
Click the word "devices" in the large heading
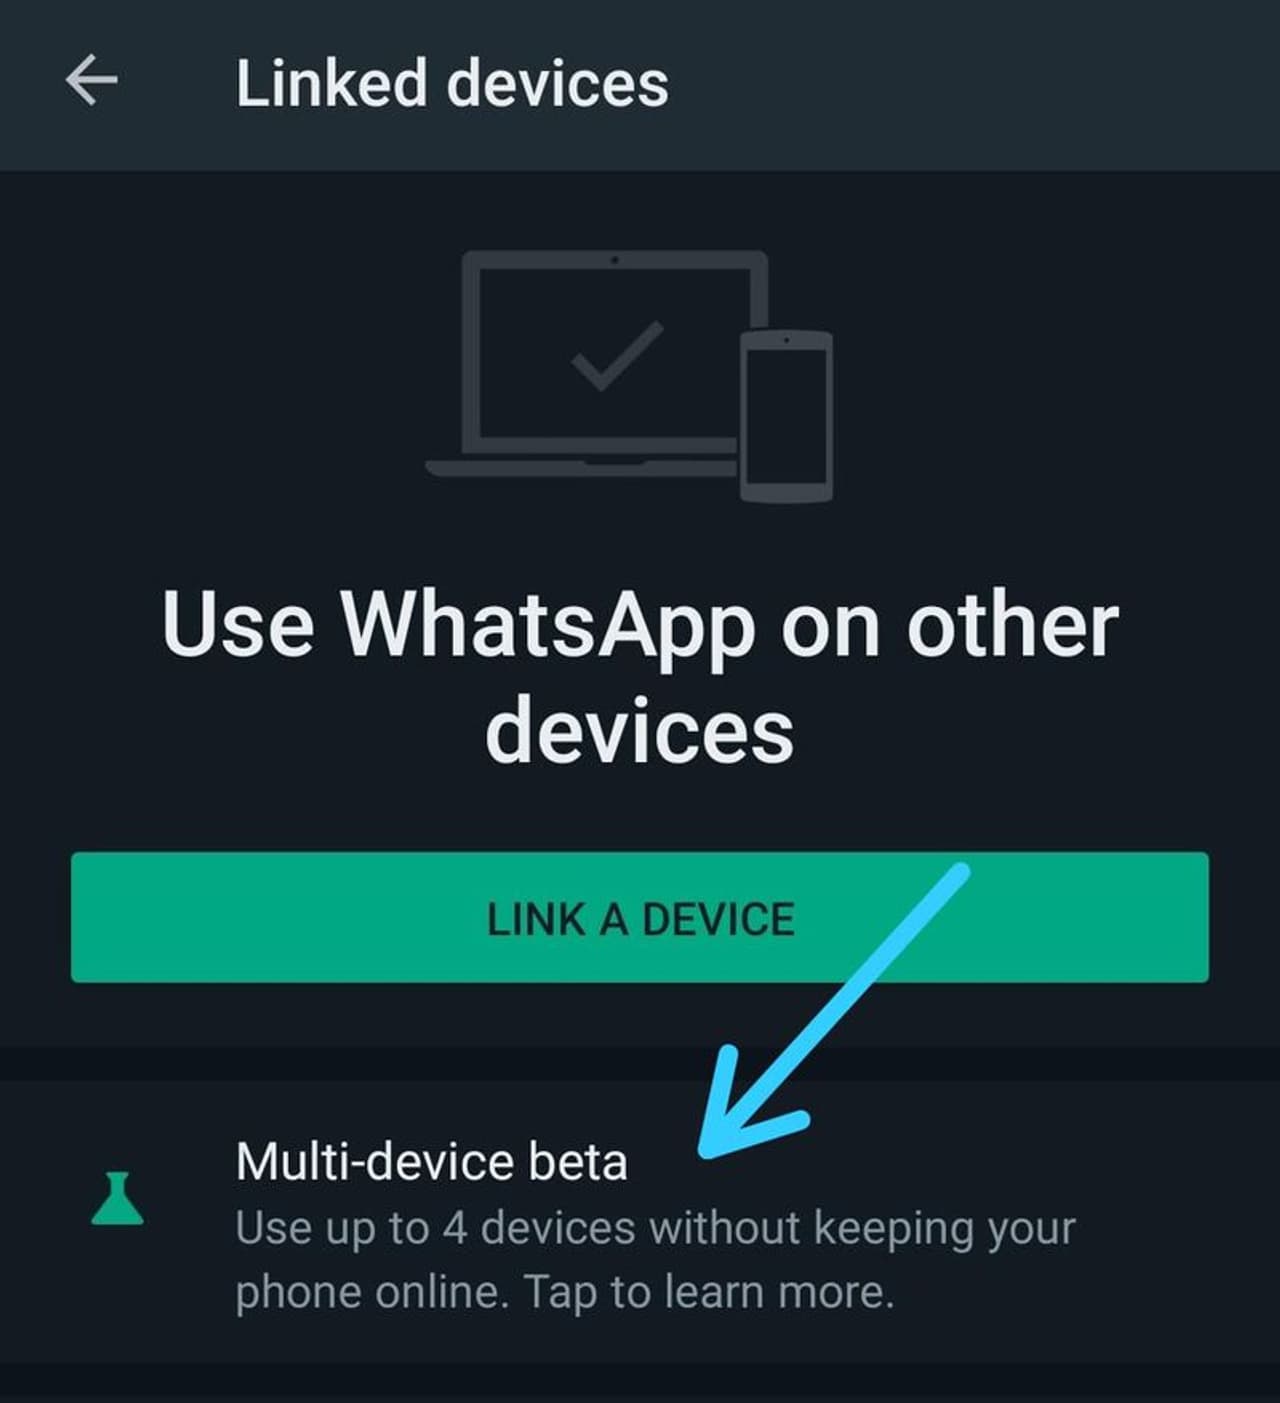point(640,731)
